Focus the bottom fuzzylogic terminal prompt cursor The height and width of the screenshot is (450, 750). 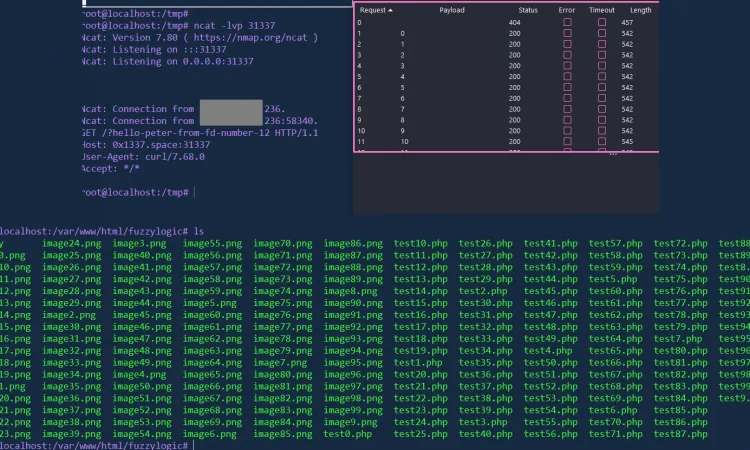pos(194,445)
